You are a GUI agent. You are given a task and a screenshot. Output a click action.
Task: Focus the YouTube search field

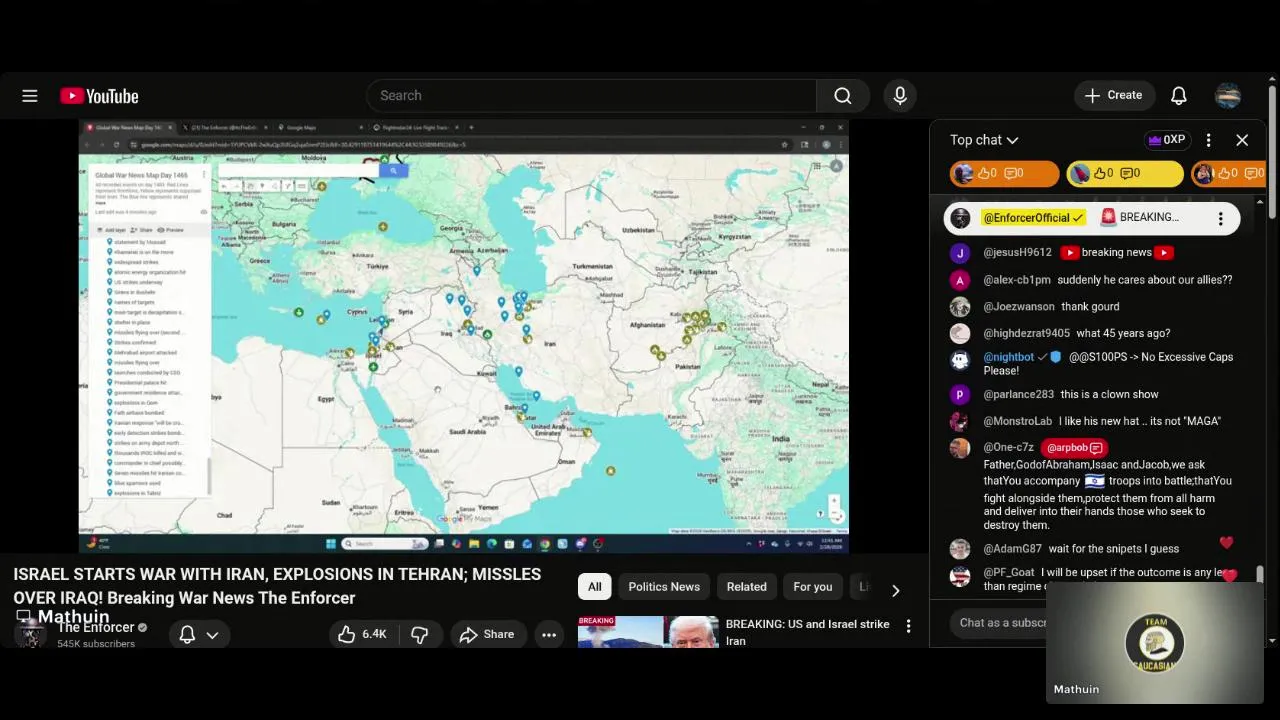pos(592,96)
